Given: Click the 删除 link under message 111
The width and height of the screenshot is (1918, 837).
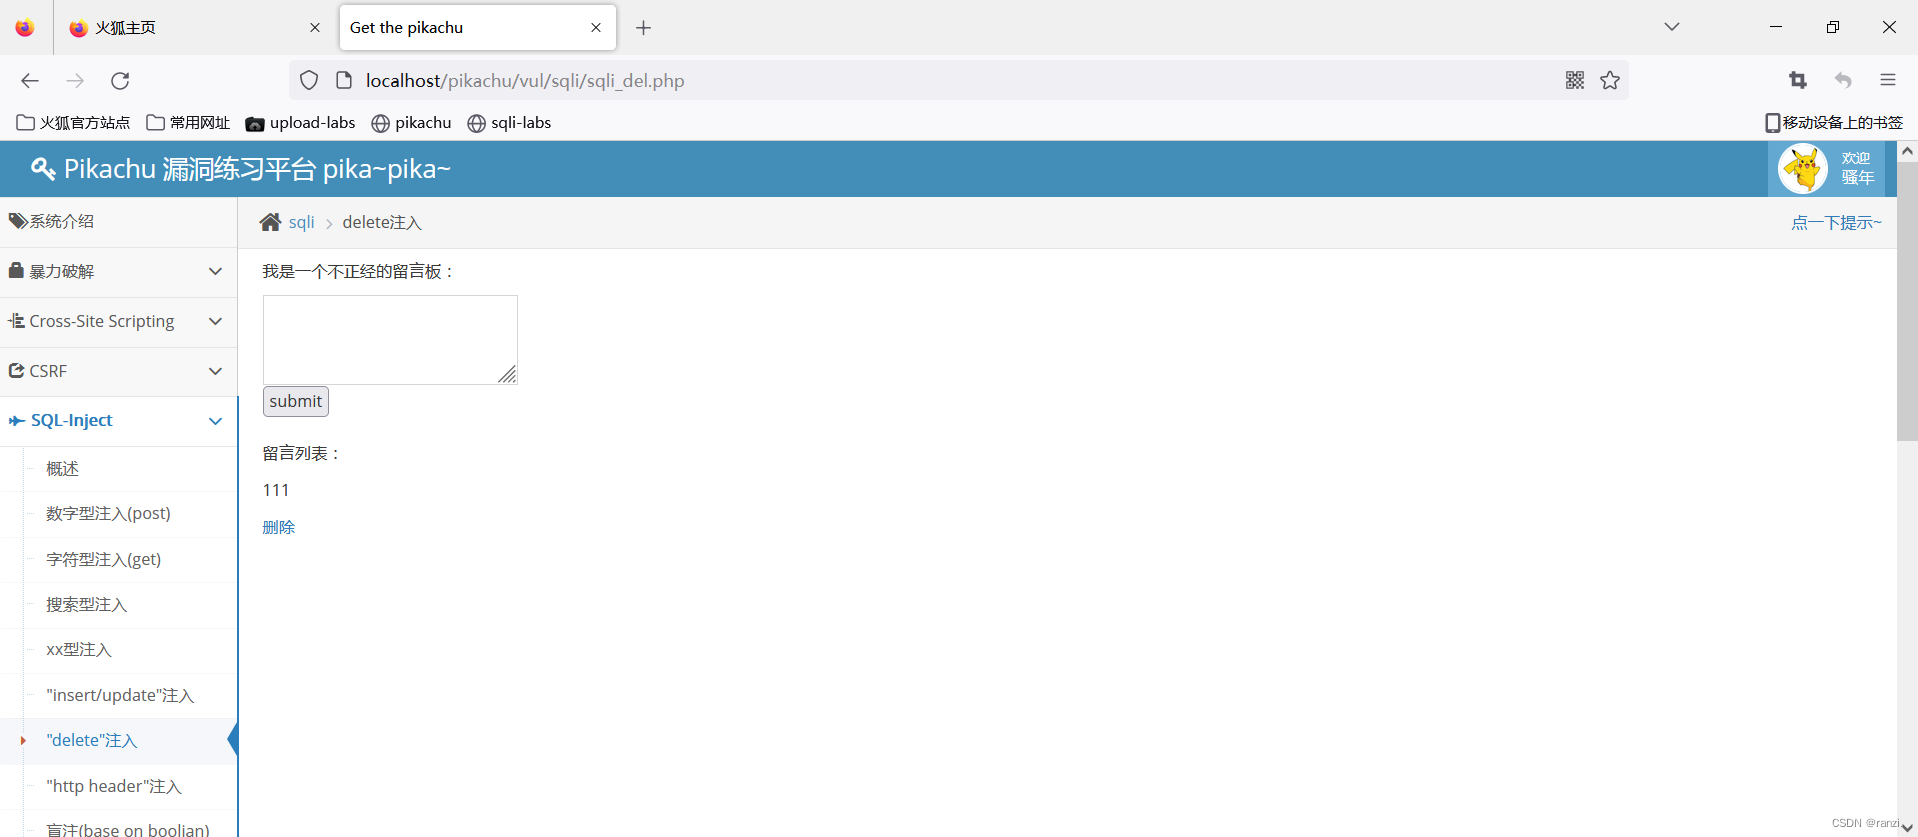Looking at the screenshot, I should 279,527.
